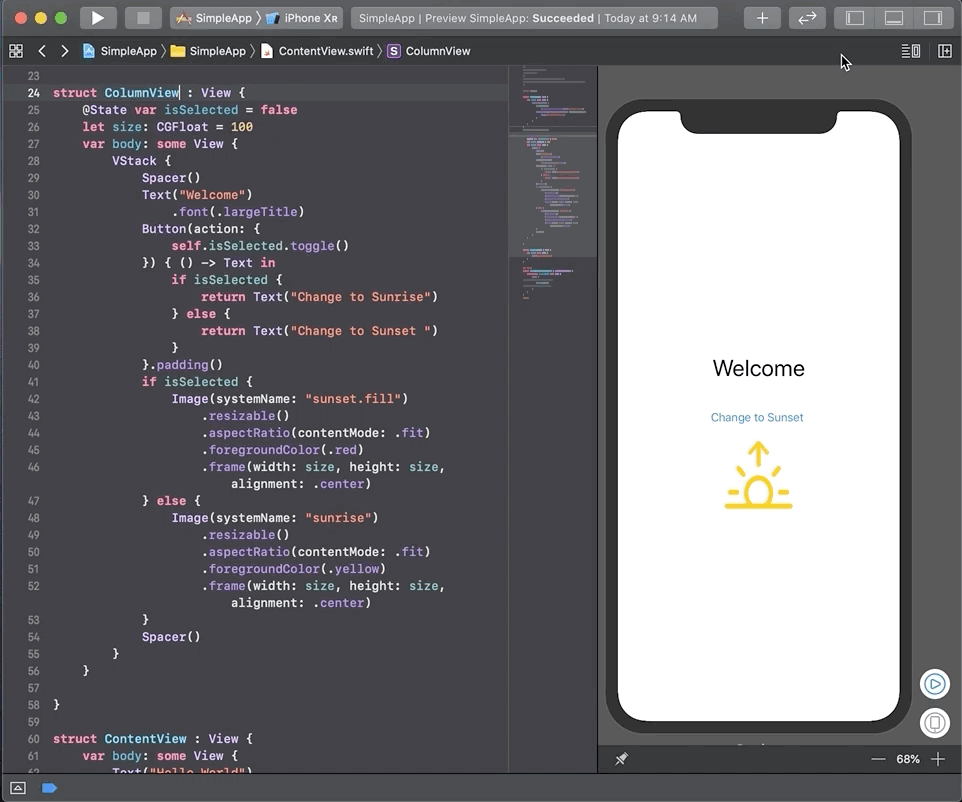Select SimpleApp folder in jump bar

(209, 51)
